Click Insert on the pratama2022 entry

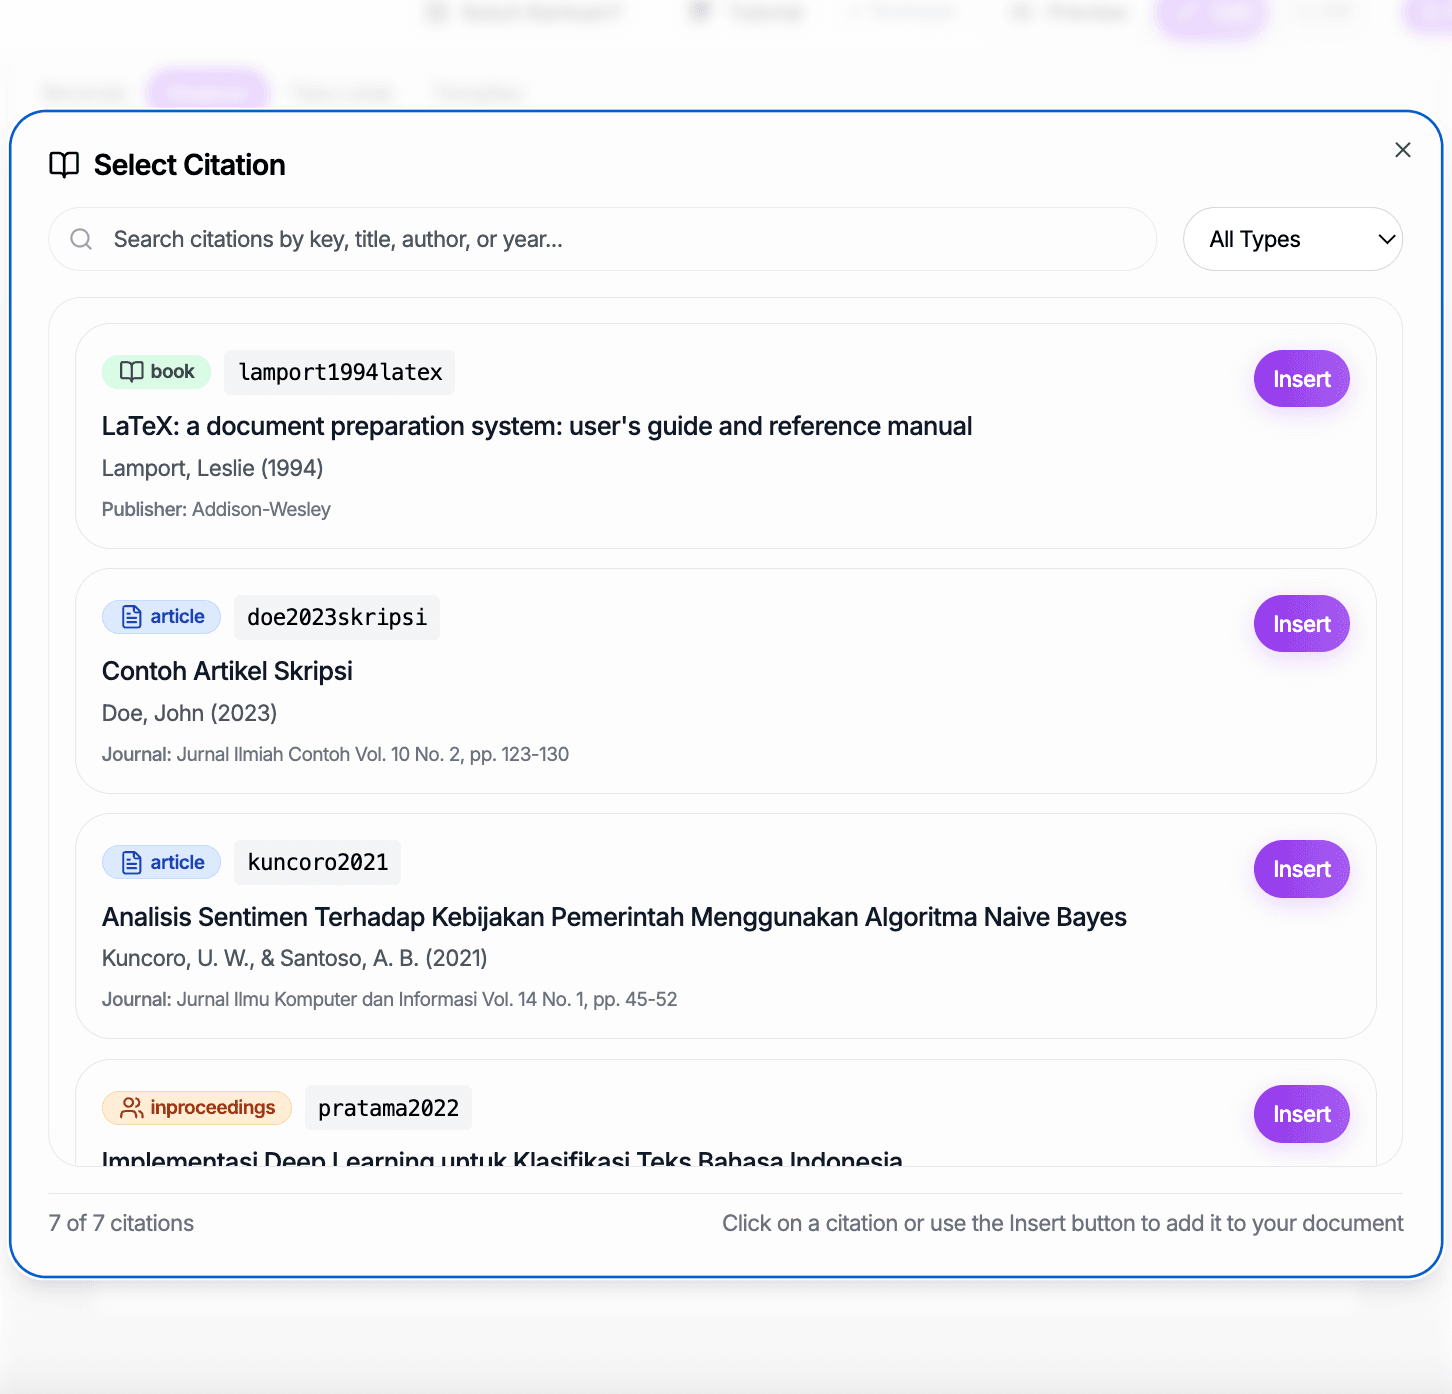pyautogui.click(x=1301, y=1114)
